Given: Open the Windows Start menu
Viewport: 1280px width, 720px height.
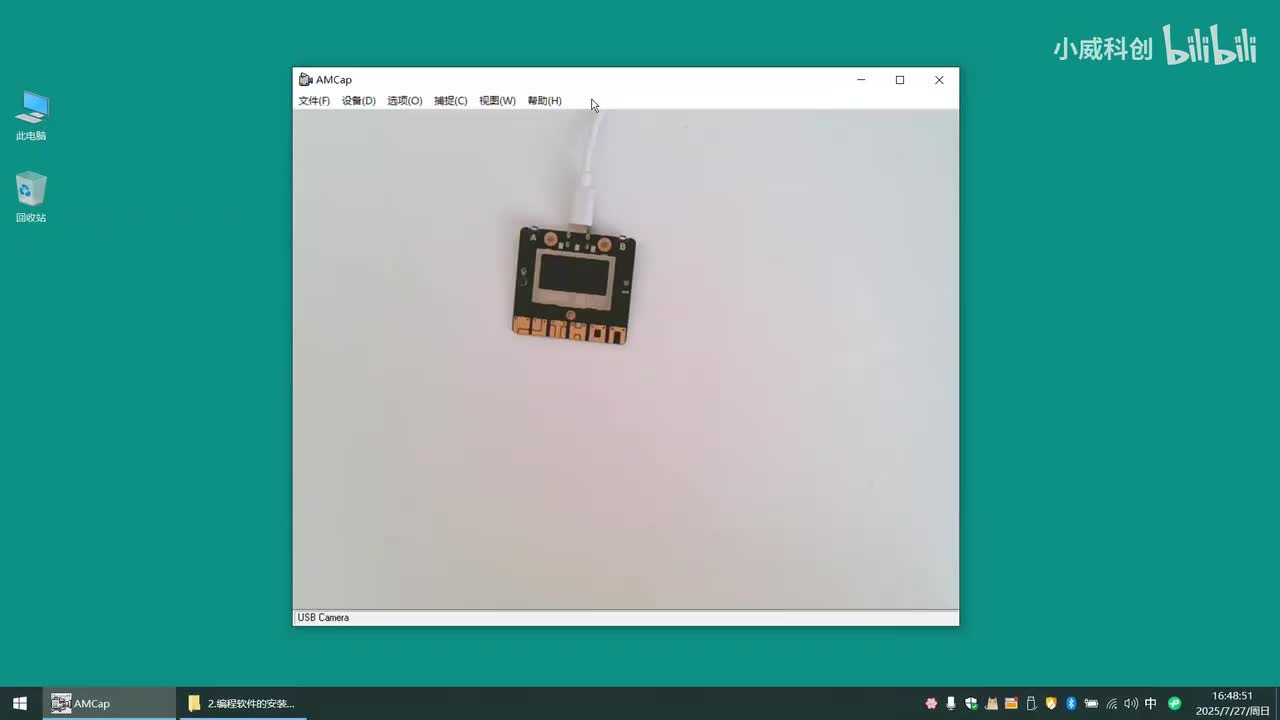Looking at the screenshot, I should tap(20, 704).
